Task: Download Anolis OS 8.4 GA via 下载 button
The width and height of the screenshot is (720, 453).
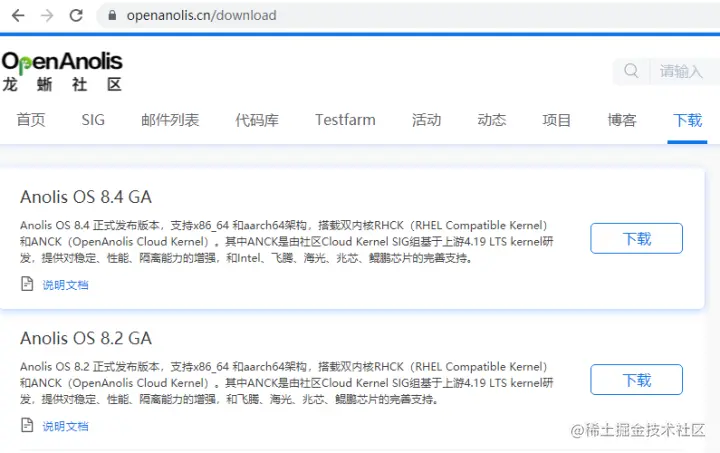Action: coord(636,238)
